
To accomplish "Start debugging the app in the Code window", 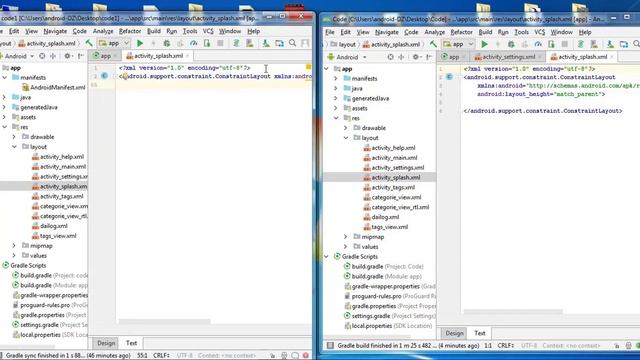I will click(511, 44).
